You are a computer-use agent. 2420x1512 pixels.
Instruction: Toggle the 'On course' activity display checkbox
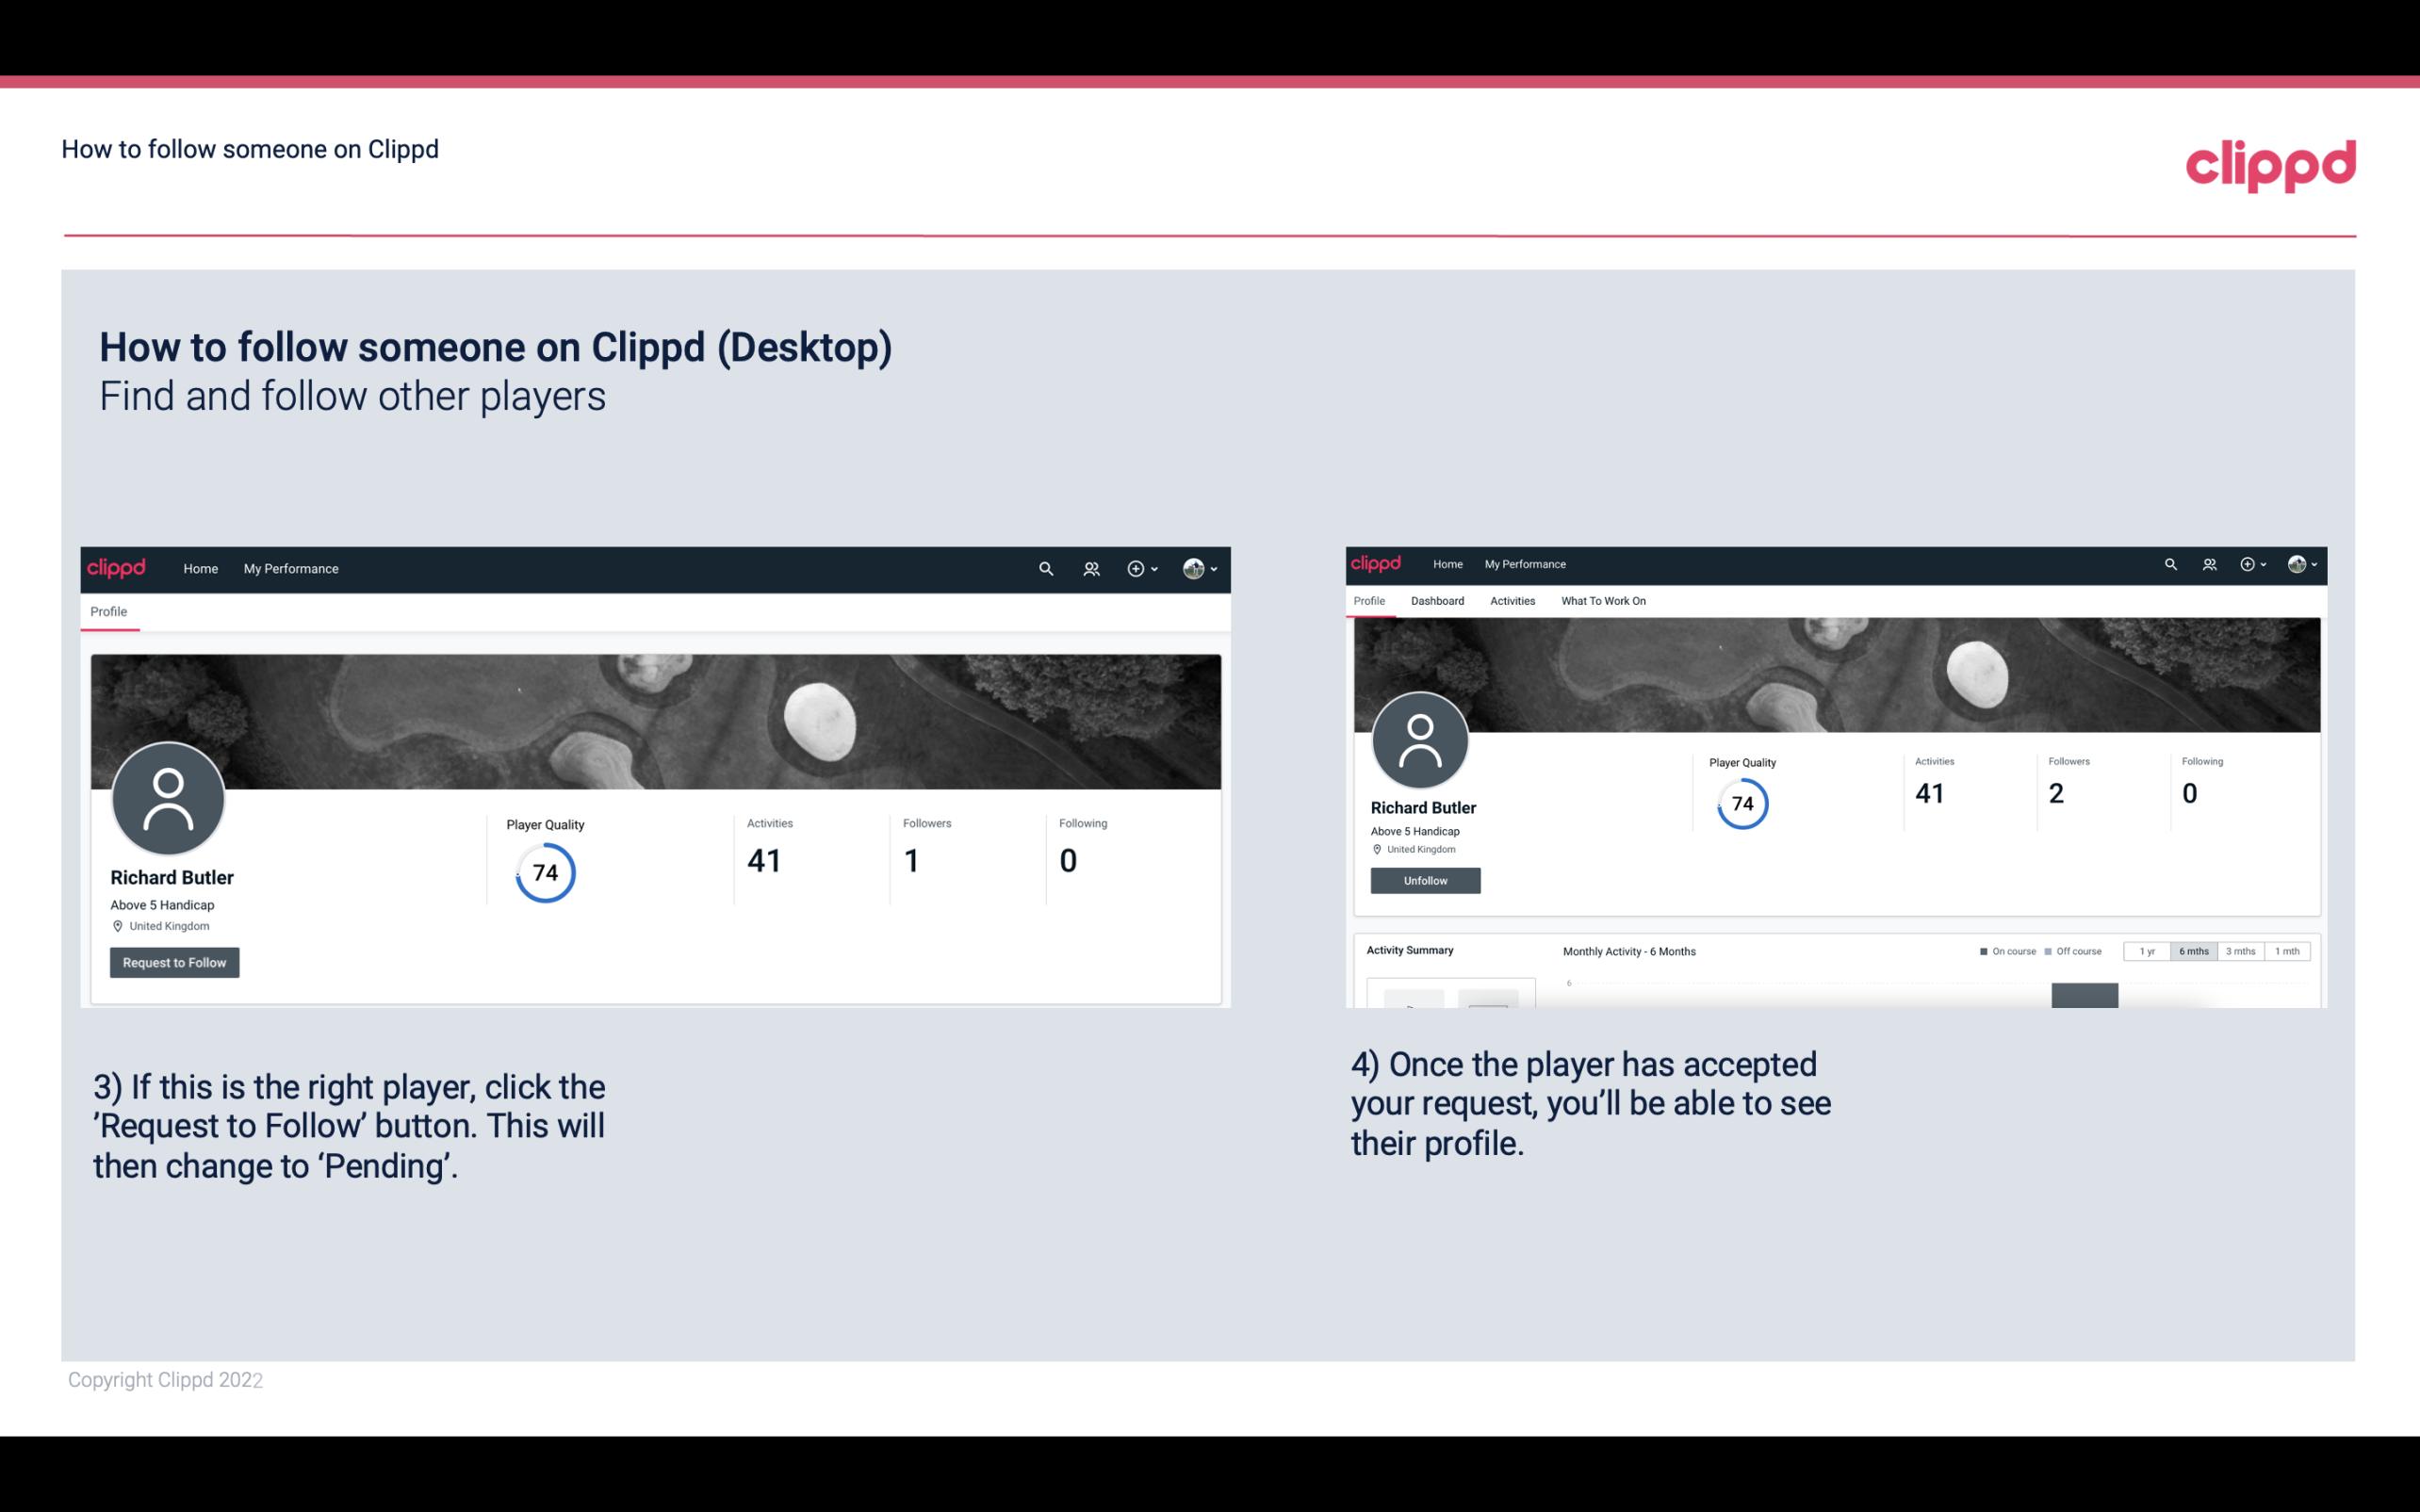tap(1987, 951)
